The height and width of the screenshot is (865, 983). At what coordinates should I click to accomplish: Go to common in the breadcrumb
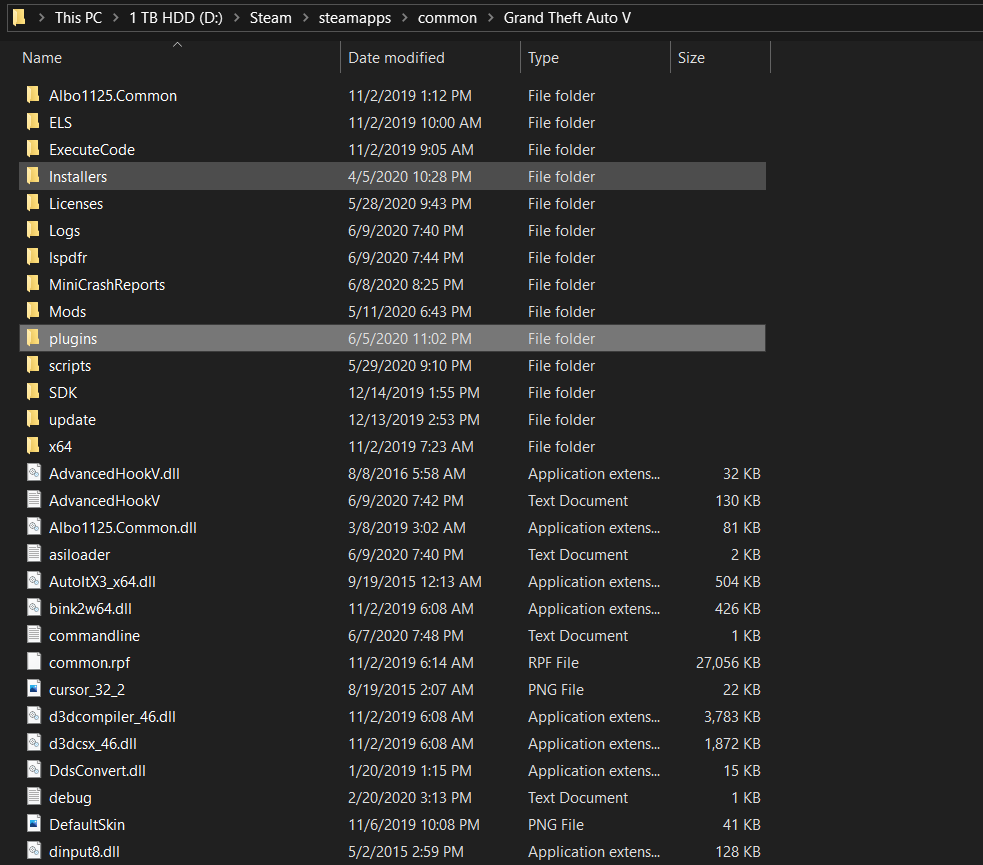pyautogui.click(x=448, y=18)
